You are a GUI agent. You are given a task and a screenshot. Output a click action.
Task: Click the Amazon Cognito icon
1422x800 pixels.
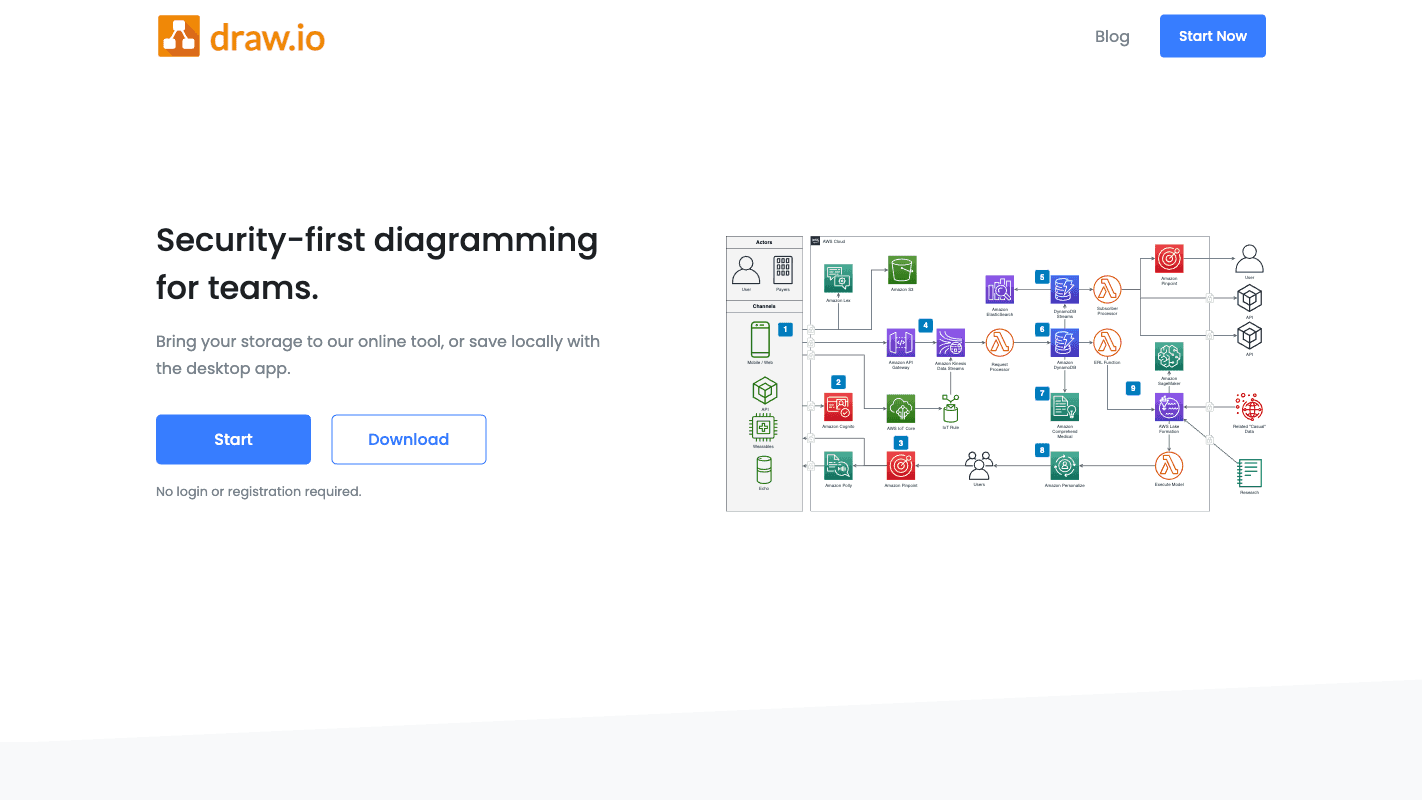[x=838, y=407]
